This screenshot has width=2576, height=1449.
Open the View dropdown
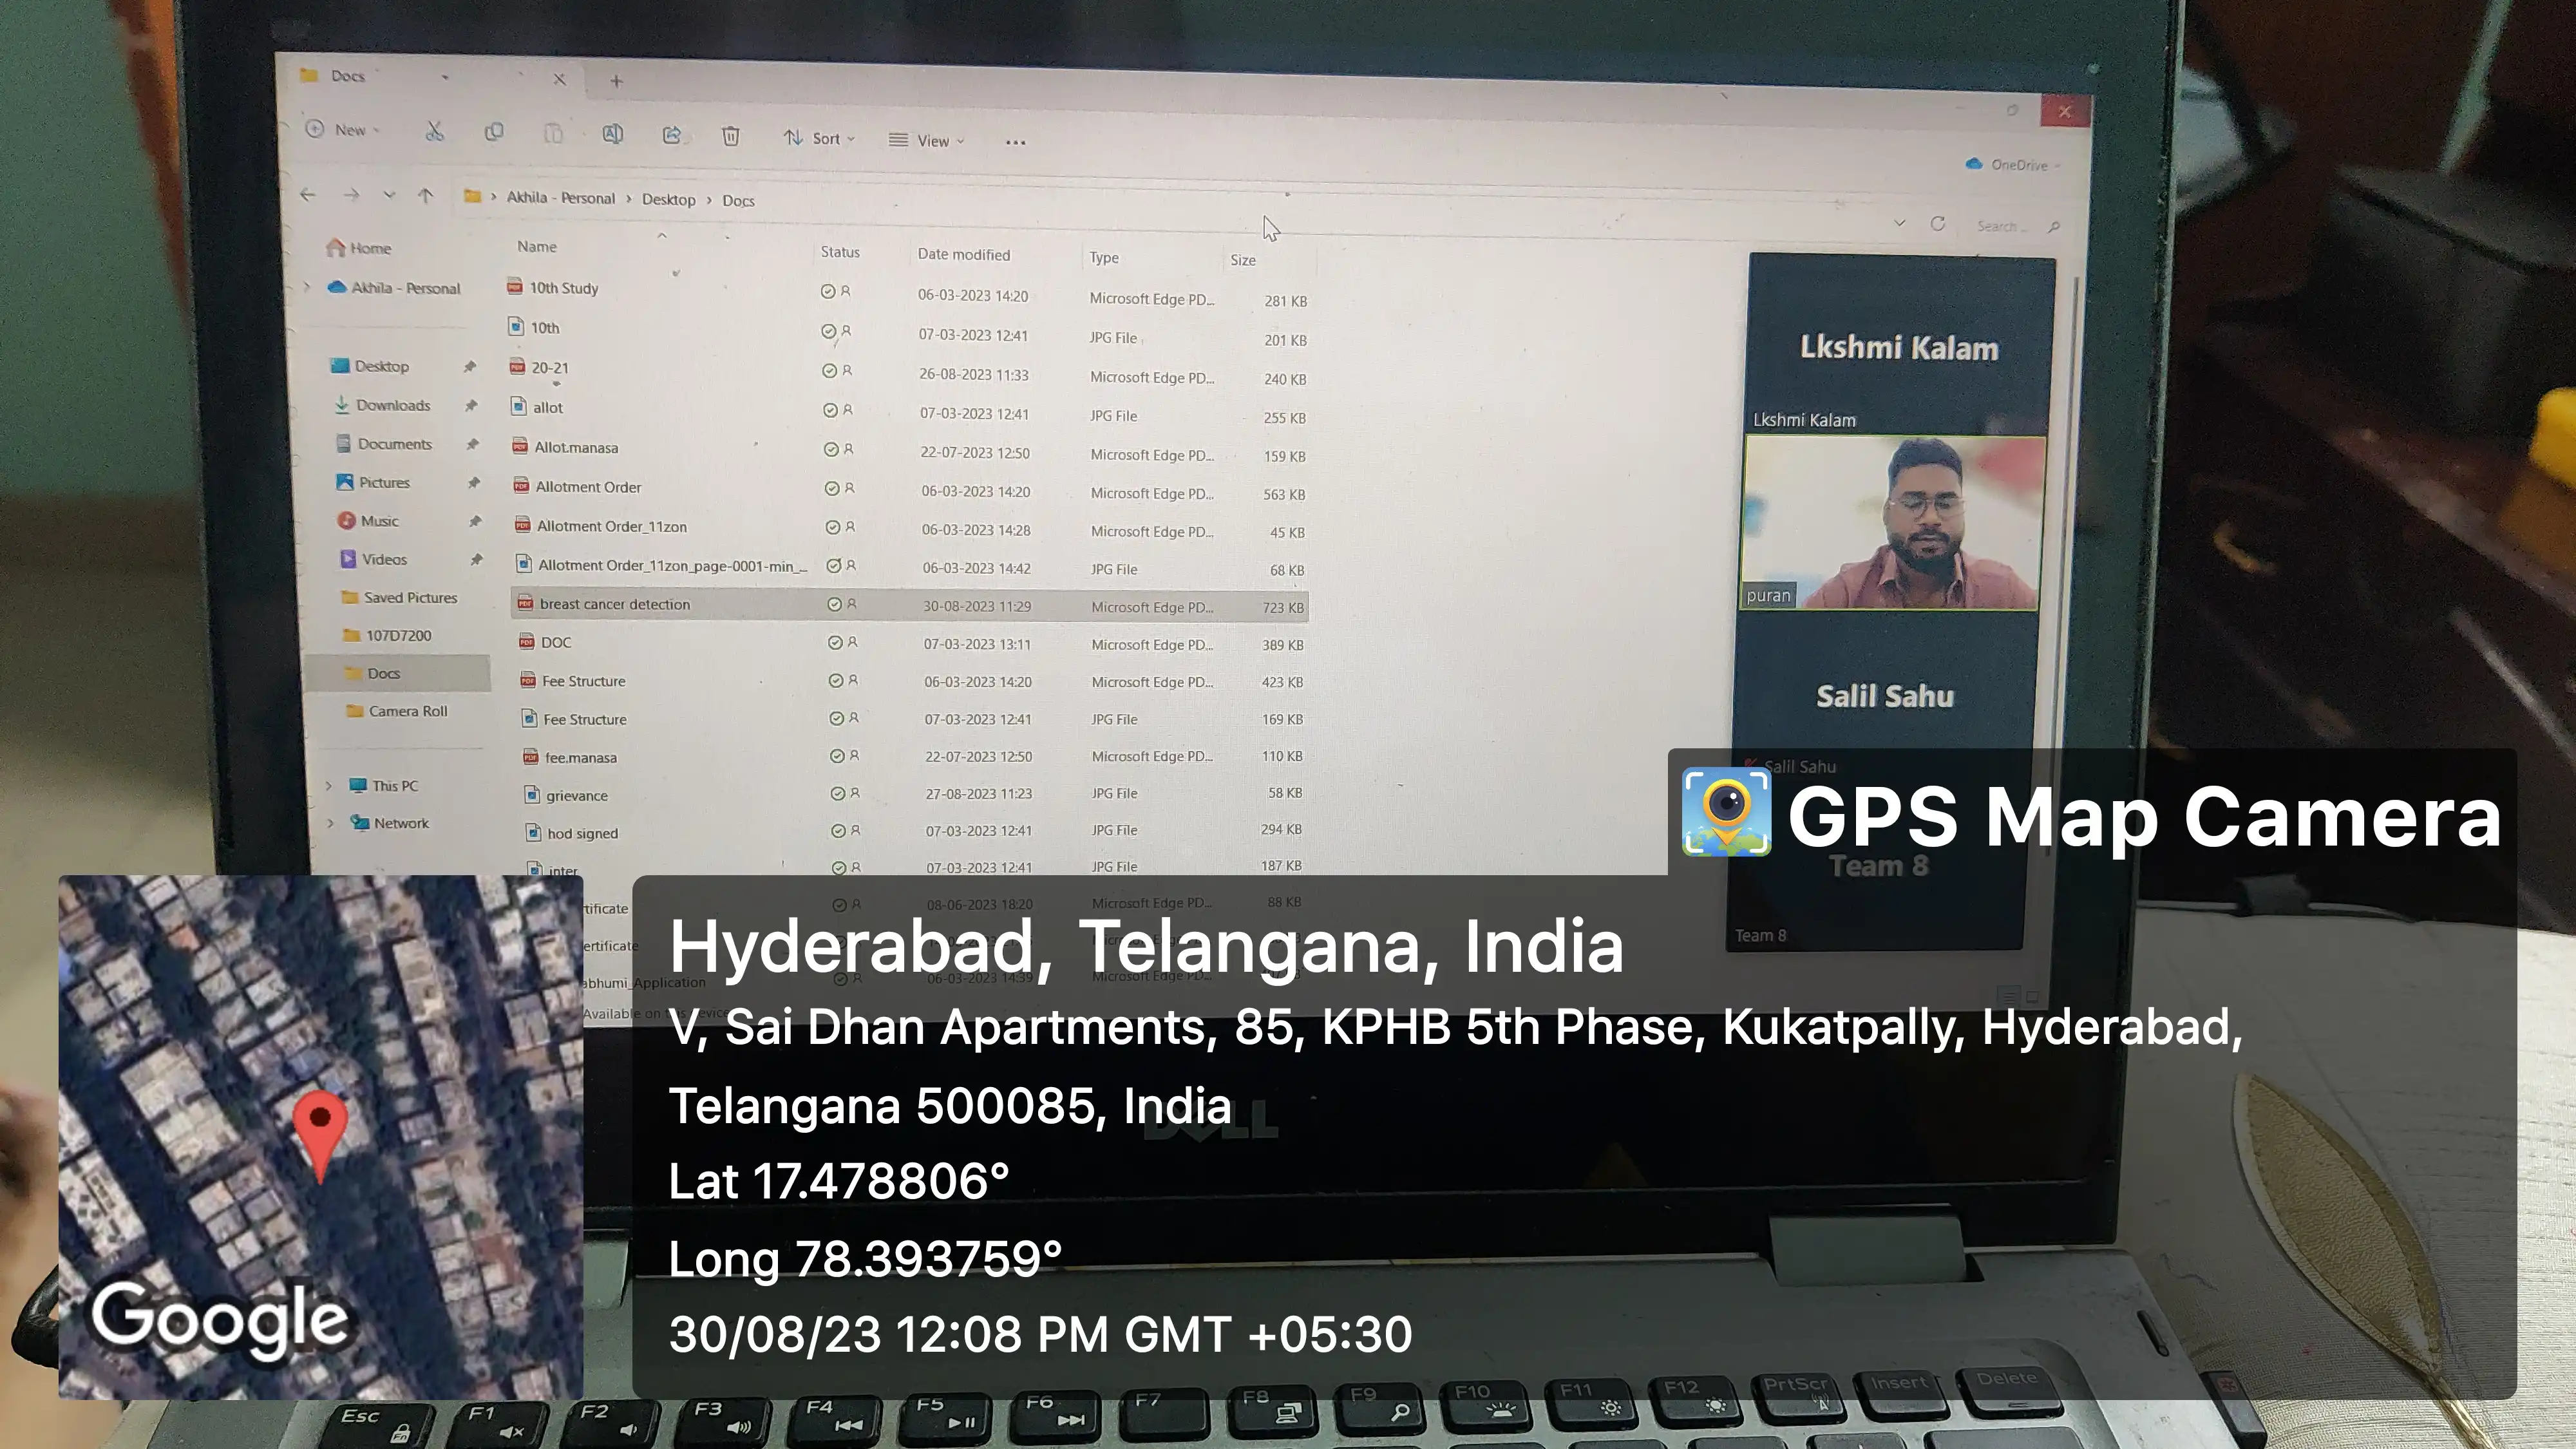(x=927, y=141)
